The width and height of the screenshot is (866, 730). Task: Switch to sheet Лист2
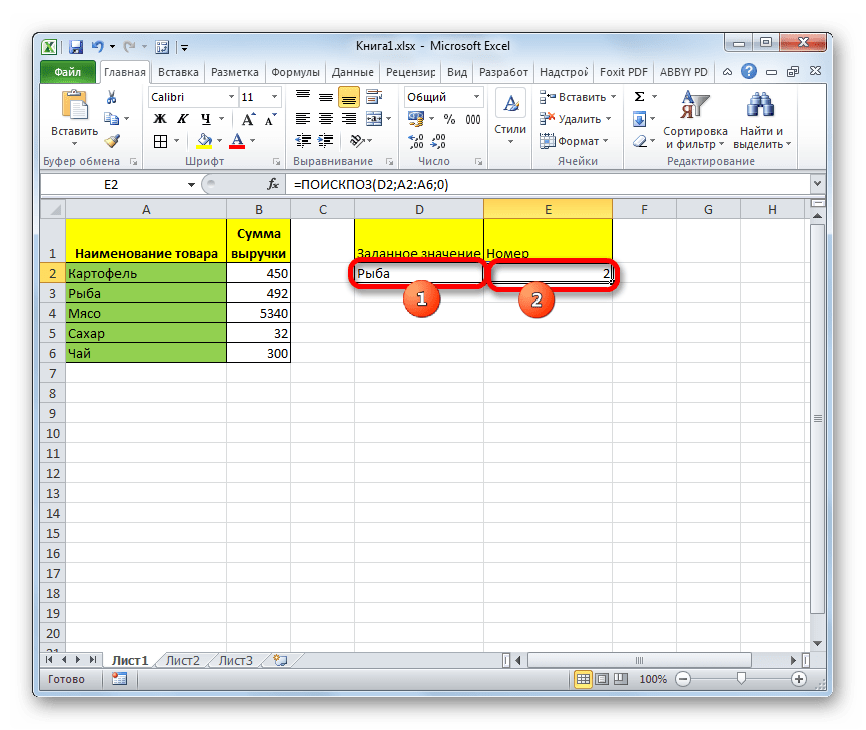182,660
